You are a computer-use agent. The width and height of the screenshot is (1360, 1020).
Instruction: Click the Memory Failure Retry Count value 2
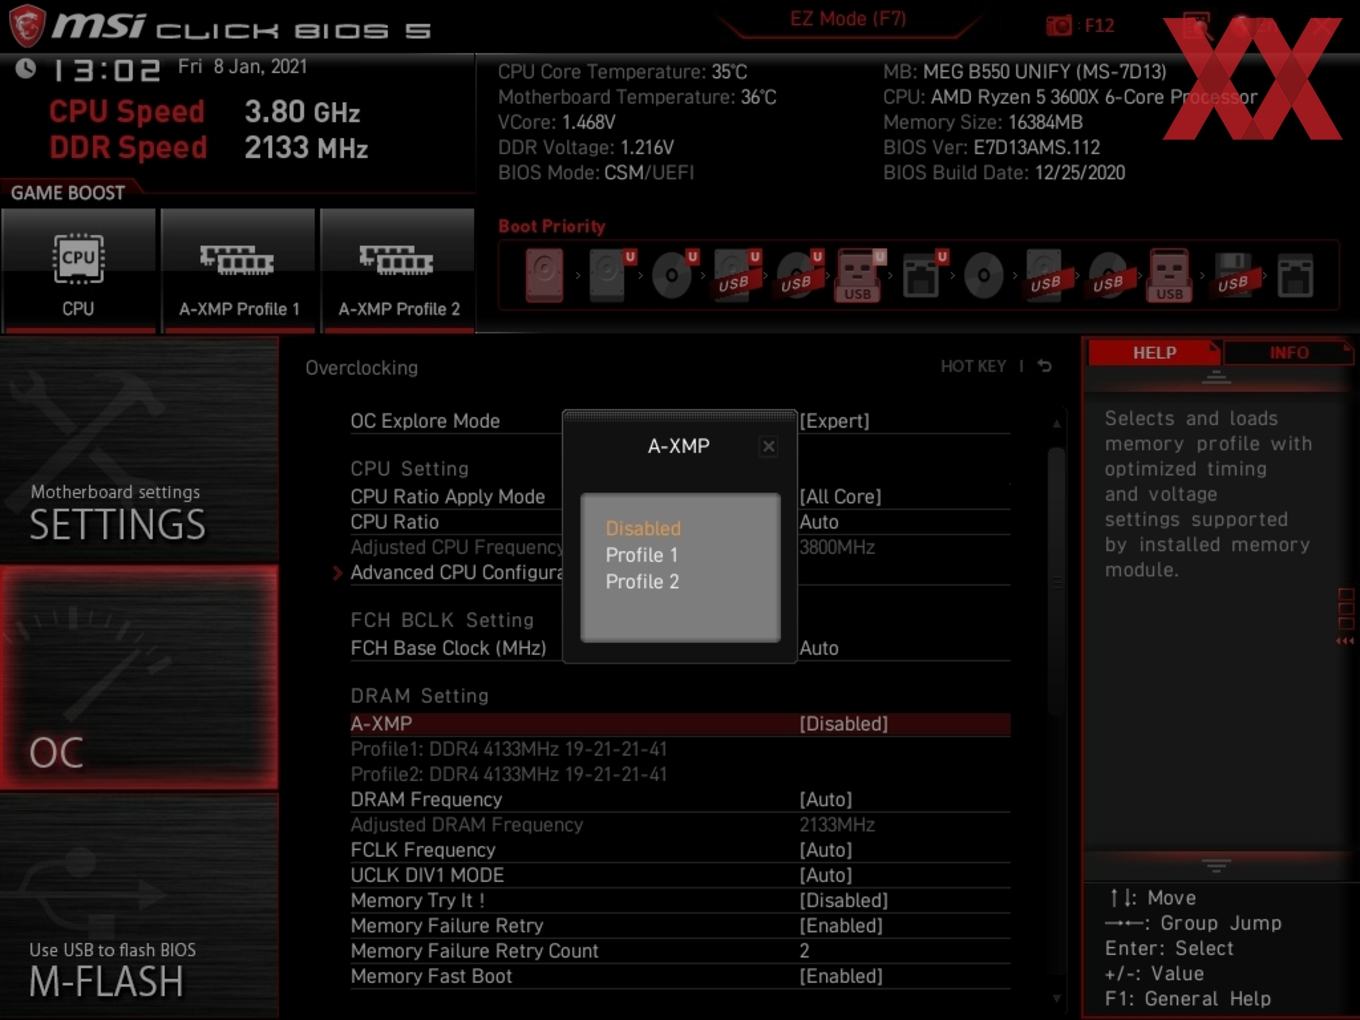pos(804,951)
